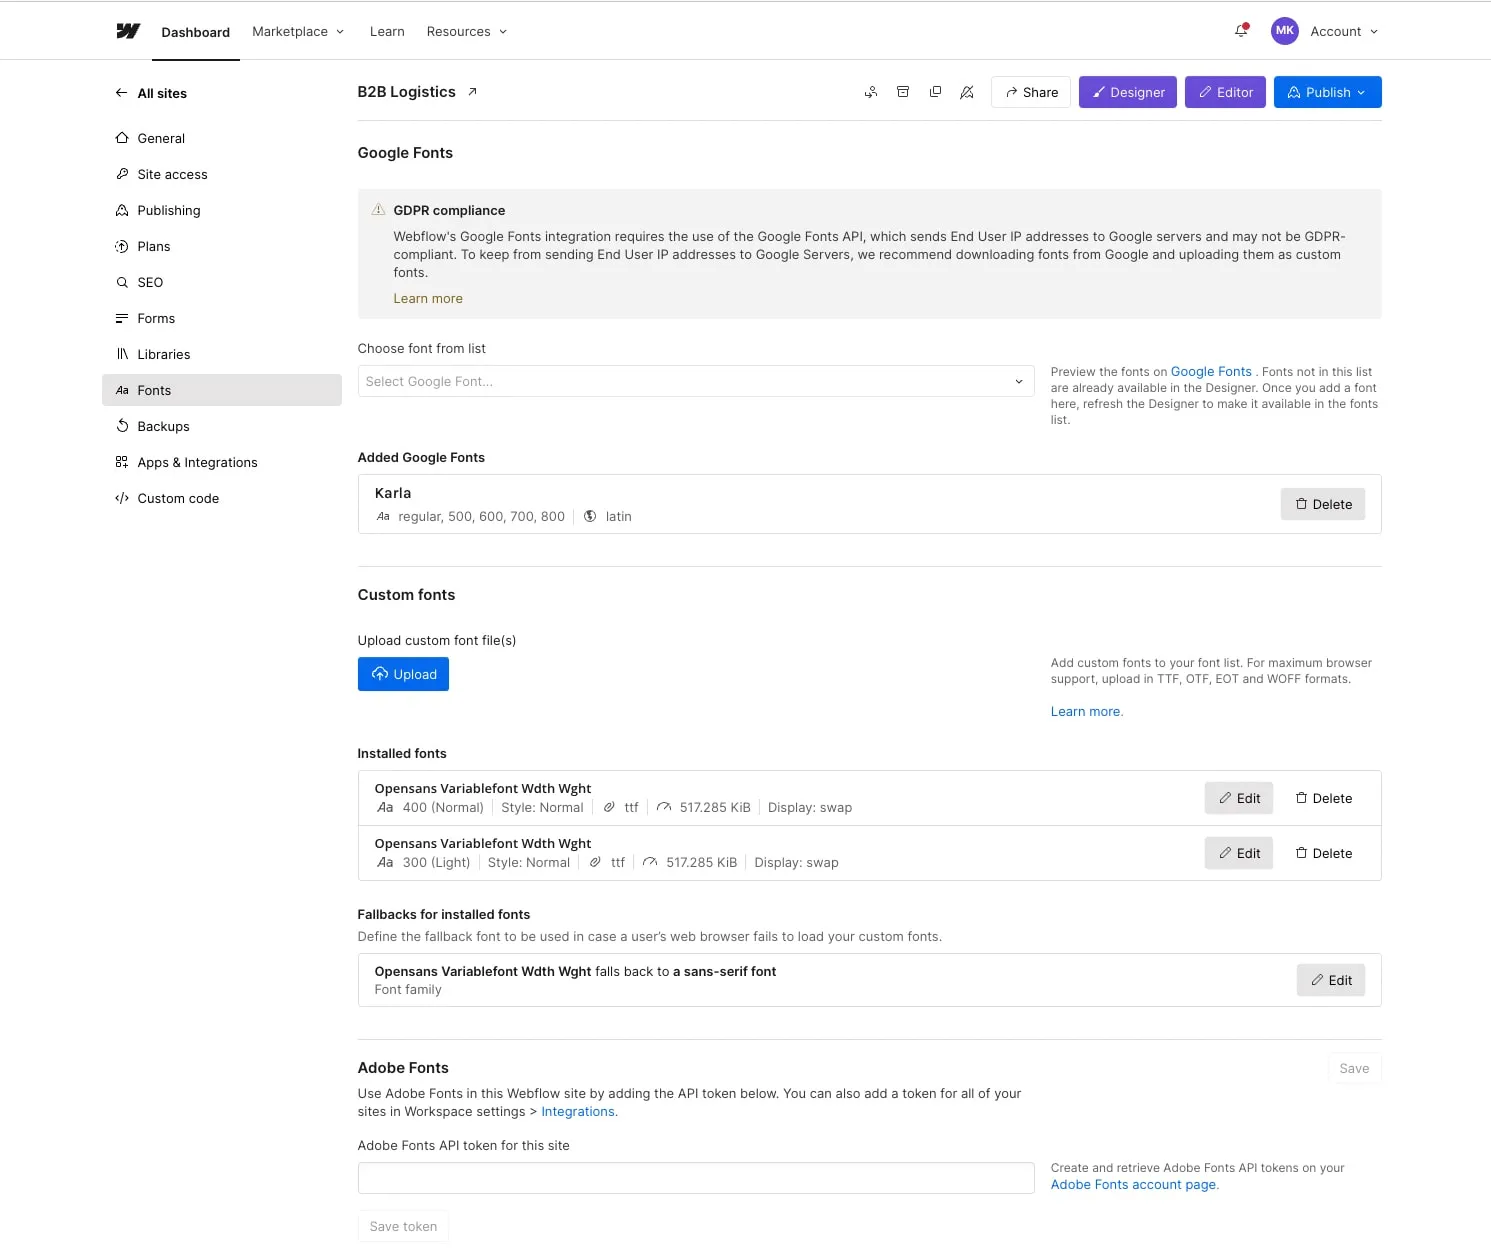1491x1253 pixels.
Task: Open custom fonts Learn more link
Action: tap(1087, 711)
